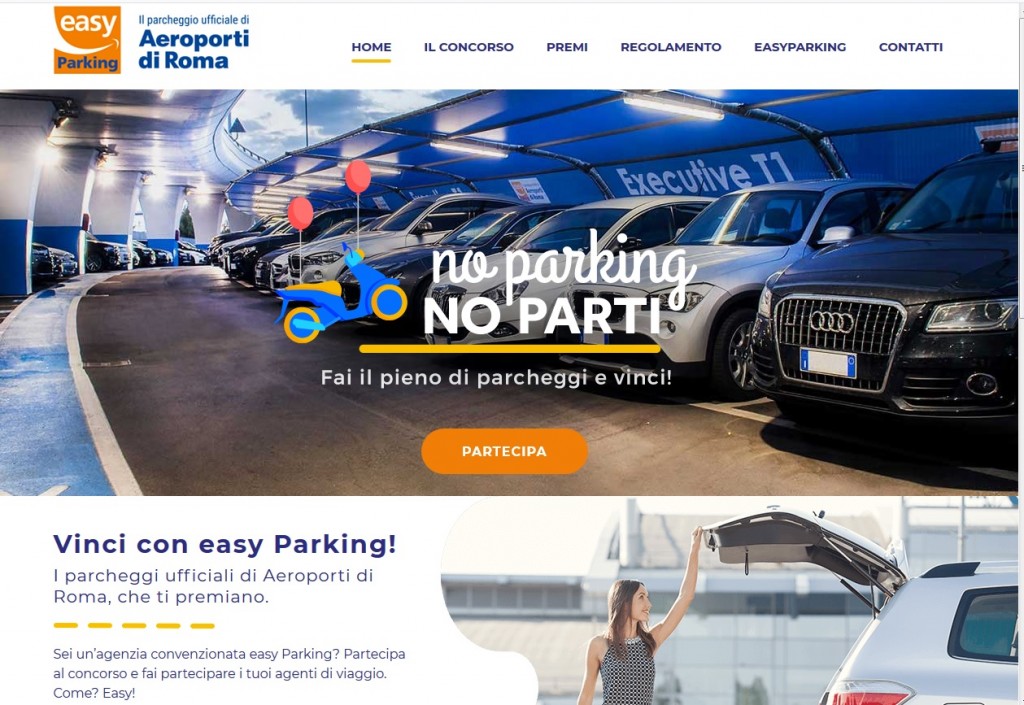Open the EASYPARKING menu link
Screen dimensions: 1024x705
(800, 47)
